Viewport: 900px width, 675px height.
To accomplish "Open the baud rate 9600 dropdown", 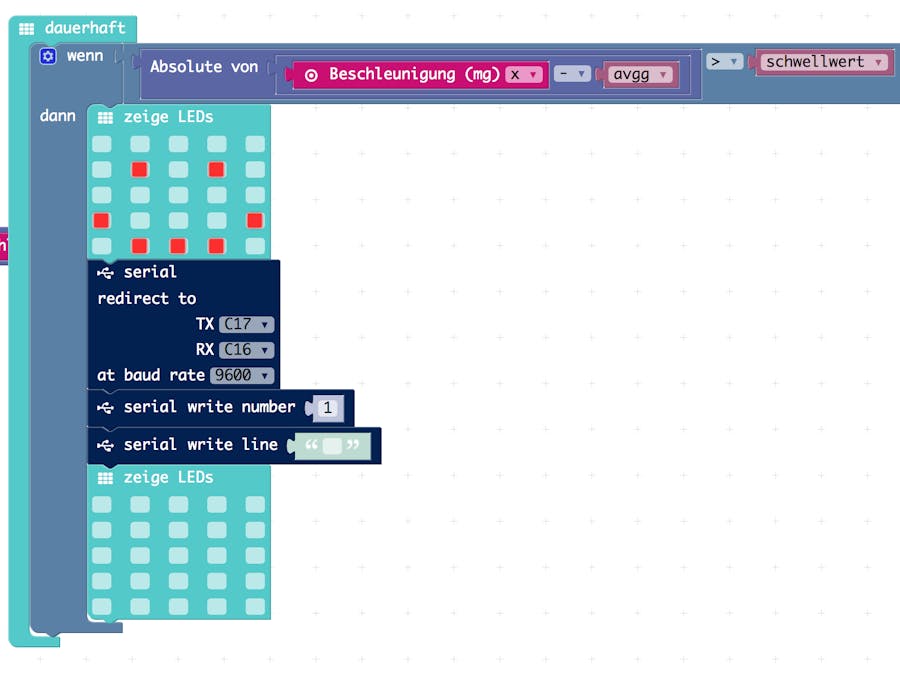I will click(x=242, y=375).
